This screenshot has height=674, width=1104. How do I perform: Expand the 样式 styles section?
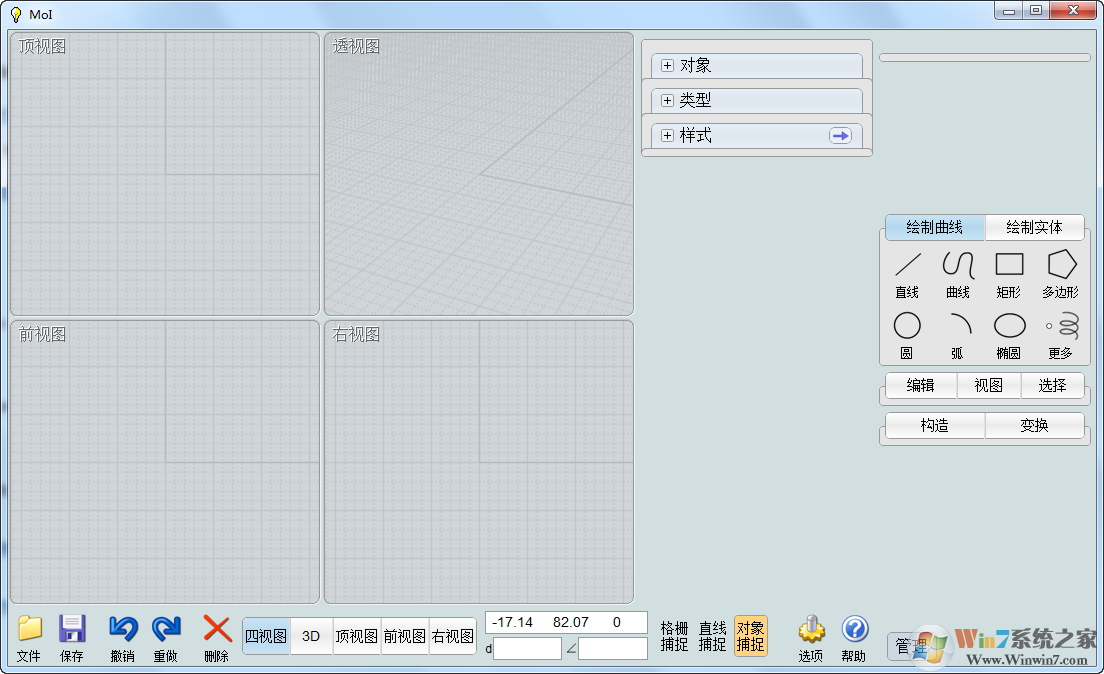pyautogui.click(x=667, y=135)
